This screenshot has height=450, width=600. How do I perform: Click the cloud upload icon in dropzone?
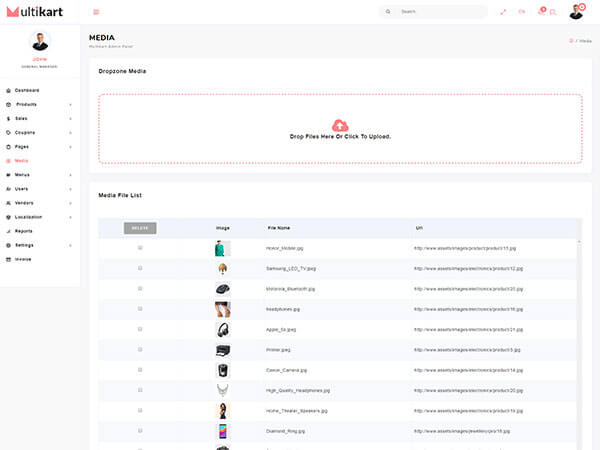point(340,125)
